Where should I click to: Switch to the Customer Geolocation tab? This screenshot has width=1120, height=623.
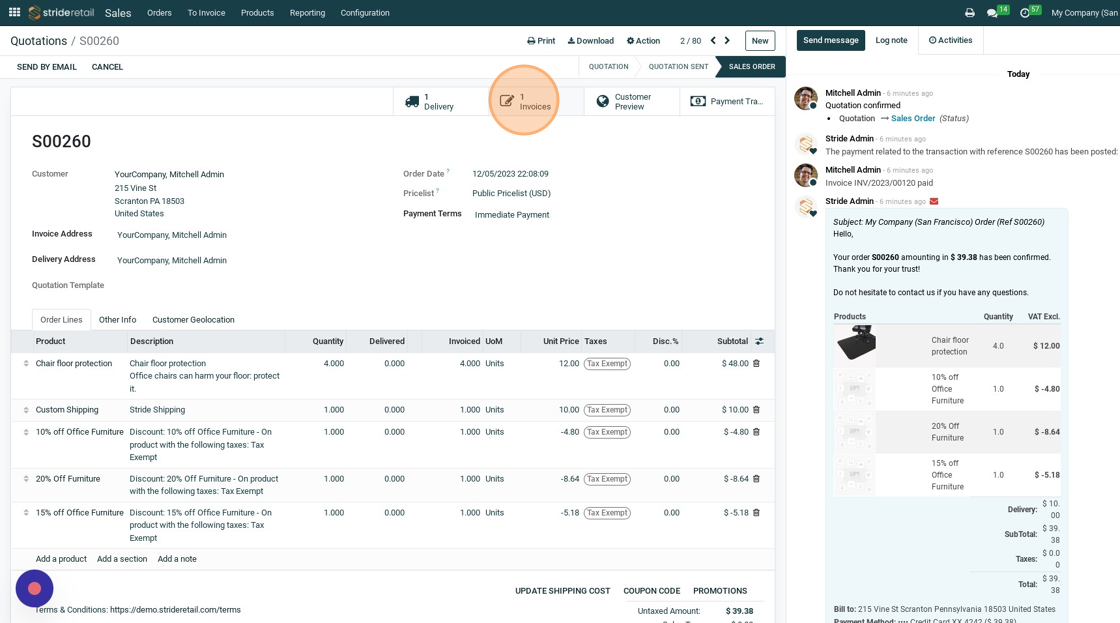coord(193,320)
